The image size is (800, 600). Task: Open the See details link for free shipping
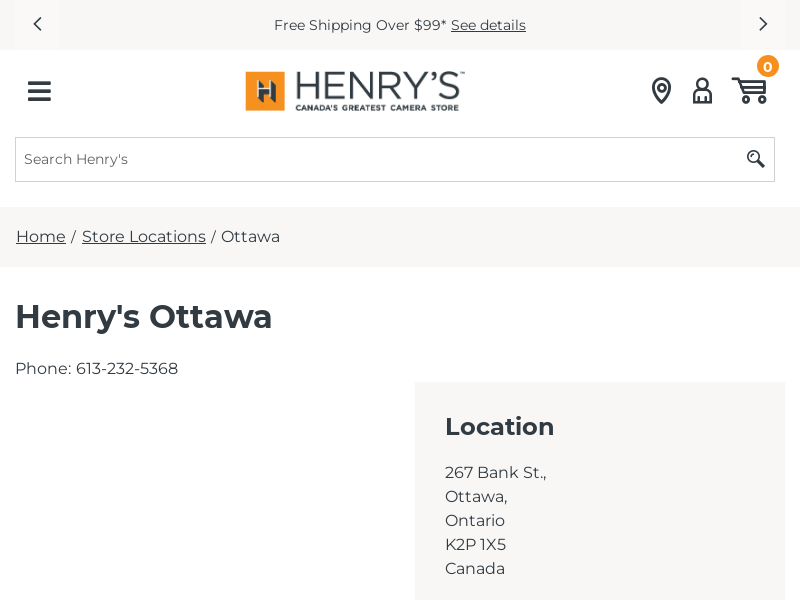488,25
